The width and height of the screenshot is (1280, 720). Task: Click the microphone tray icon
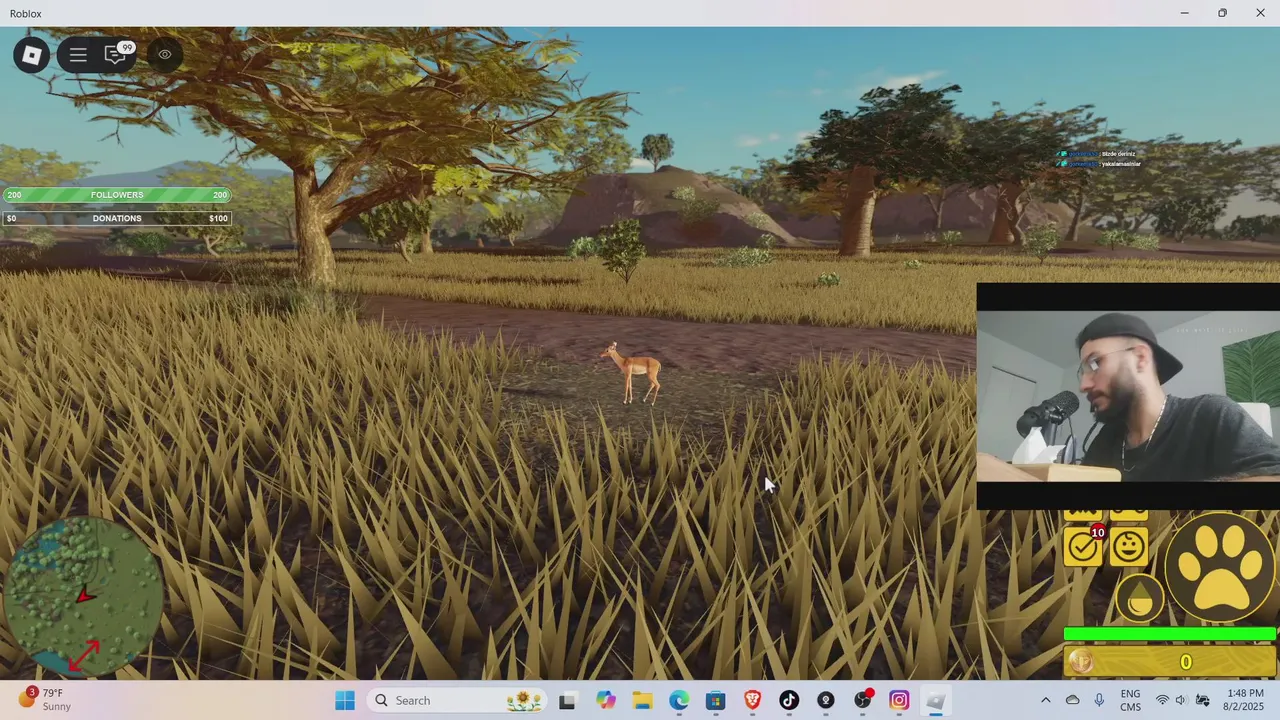coord(1099,700)
